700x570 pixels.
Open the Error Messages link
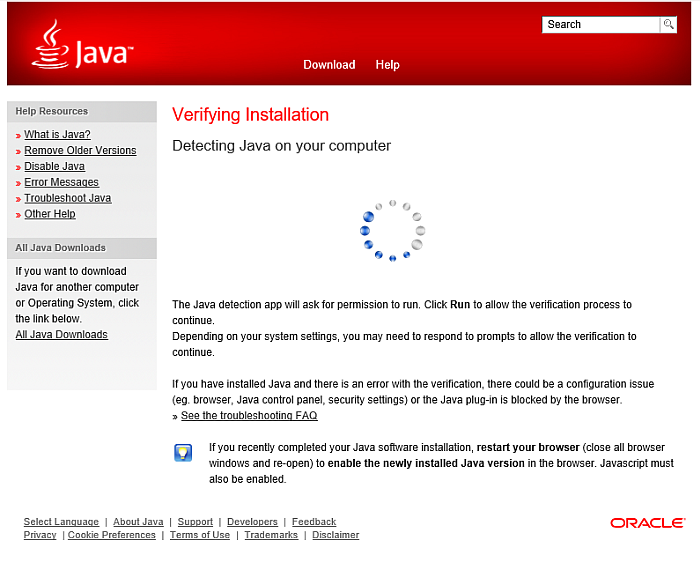(x=61, y=182)
